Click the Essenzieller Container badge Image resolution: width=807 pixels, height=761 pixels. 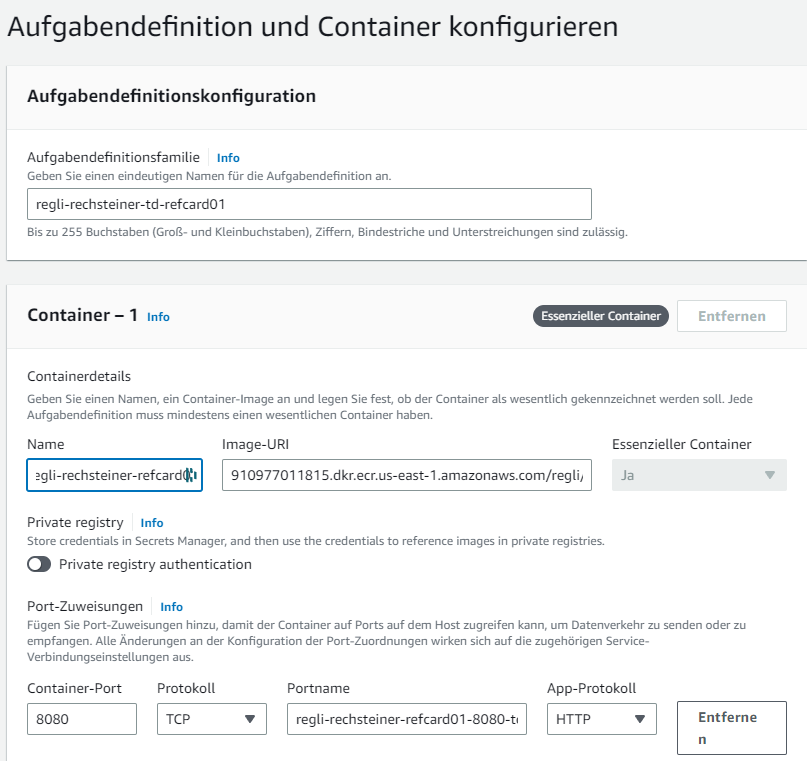[600, 316]
